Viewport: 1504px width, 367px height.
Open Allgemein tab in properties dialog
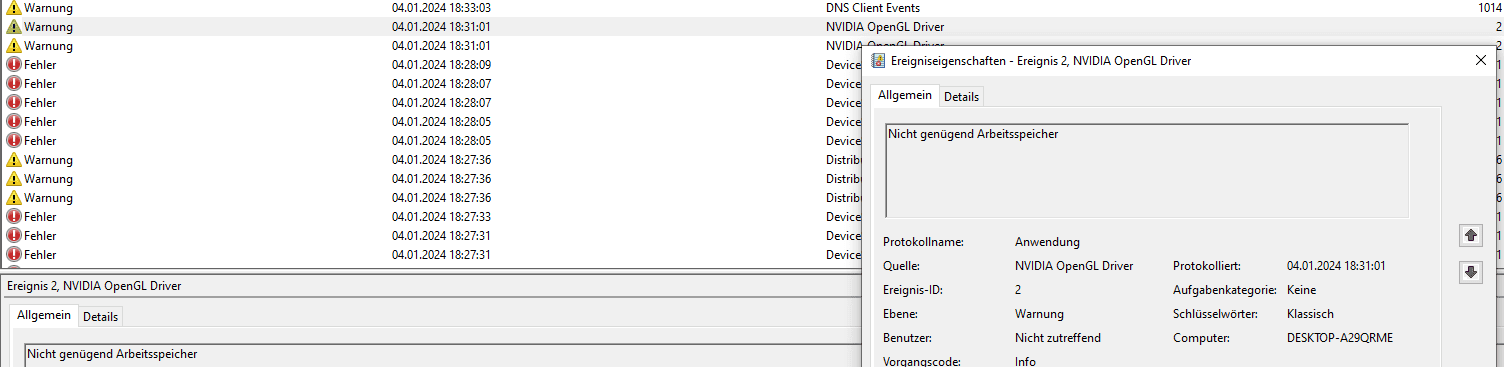click(x=905, y=95)
